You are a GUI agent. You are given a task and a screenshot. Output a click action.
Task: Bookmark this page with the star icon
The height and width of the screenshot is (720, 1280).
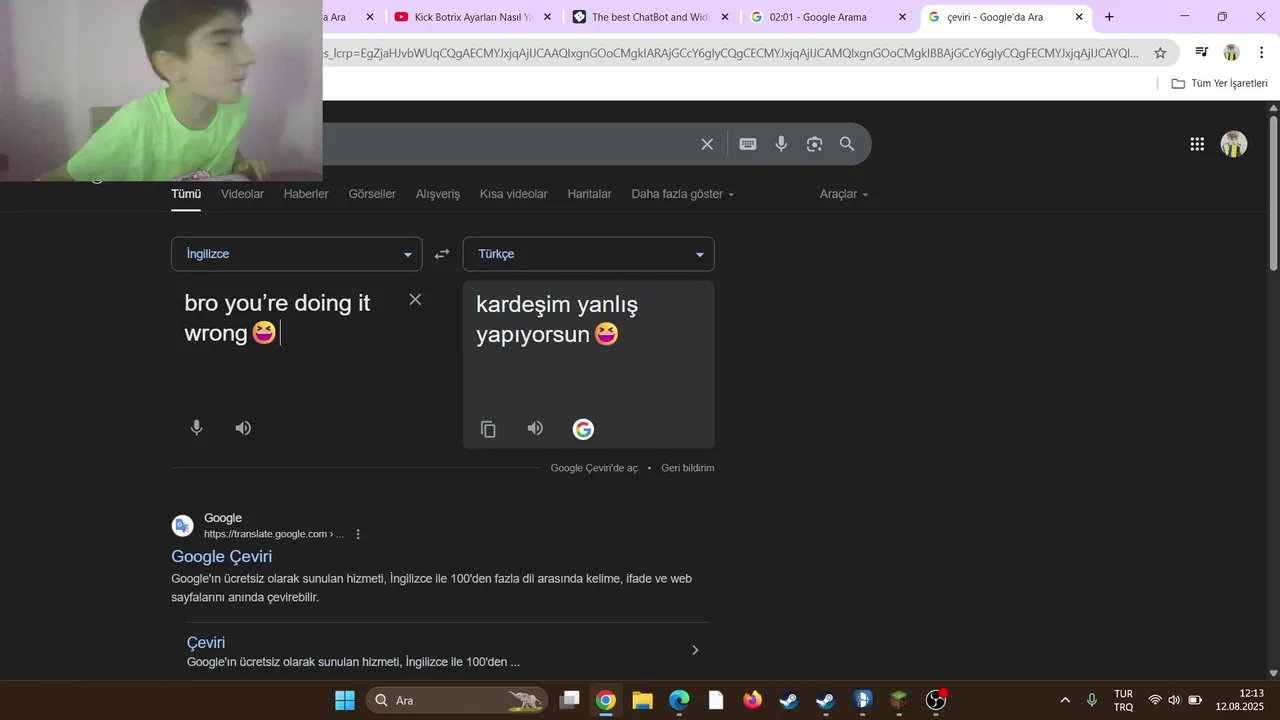click(x=1160, y=53)
